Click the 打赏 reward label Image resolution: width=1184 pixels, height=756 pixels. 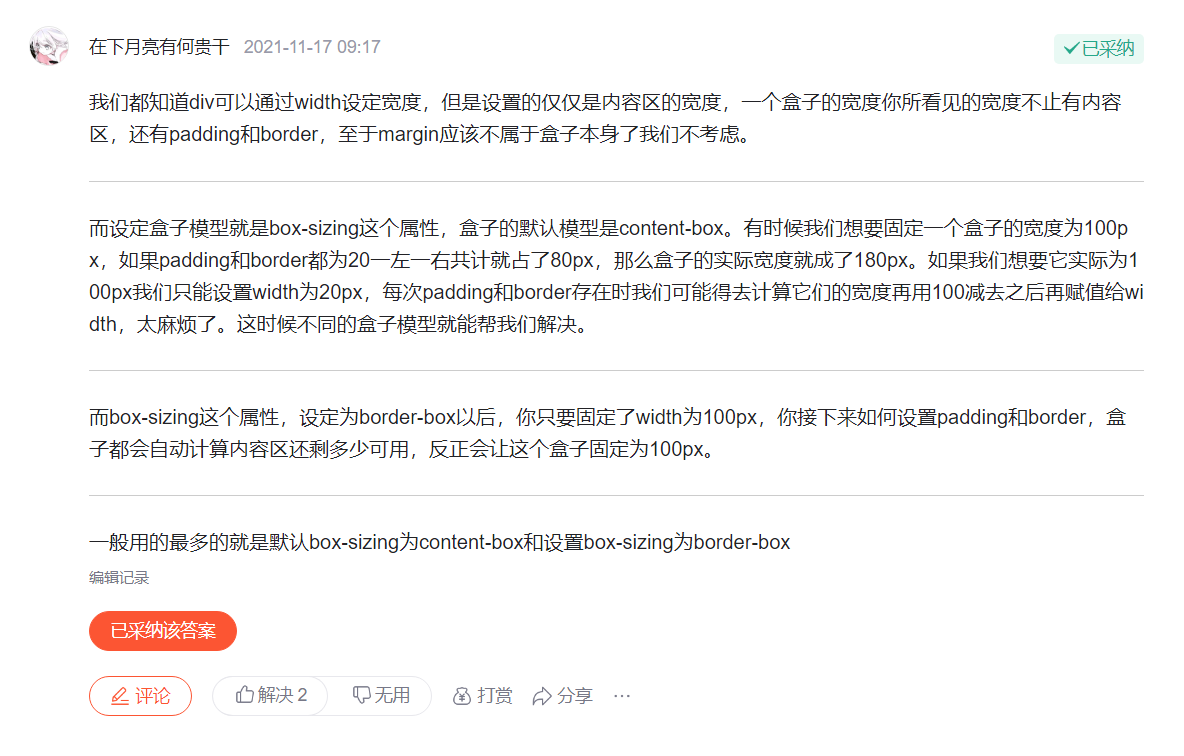pos(495,696)
